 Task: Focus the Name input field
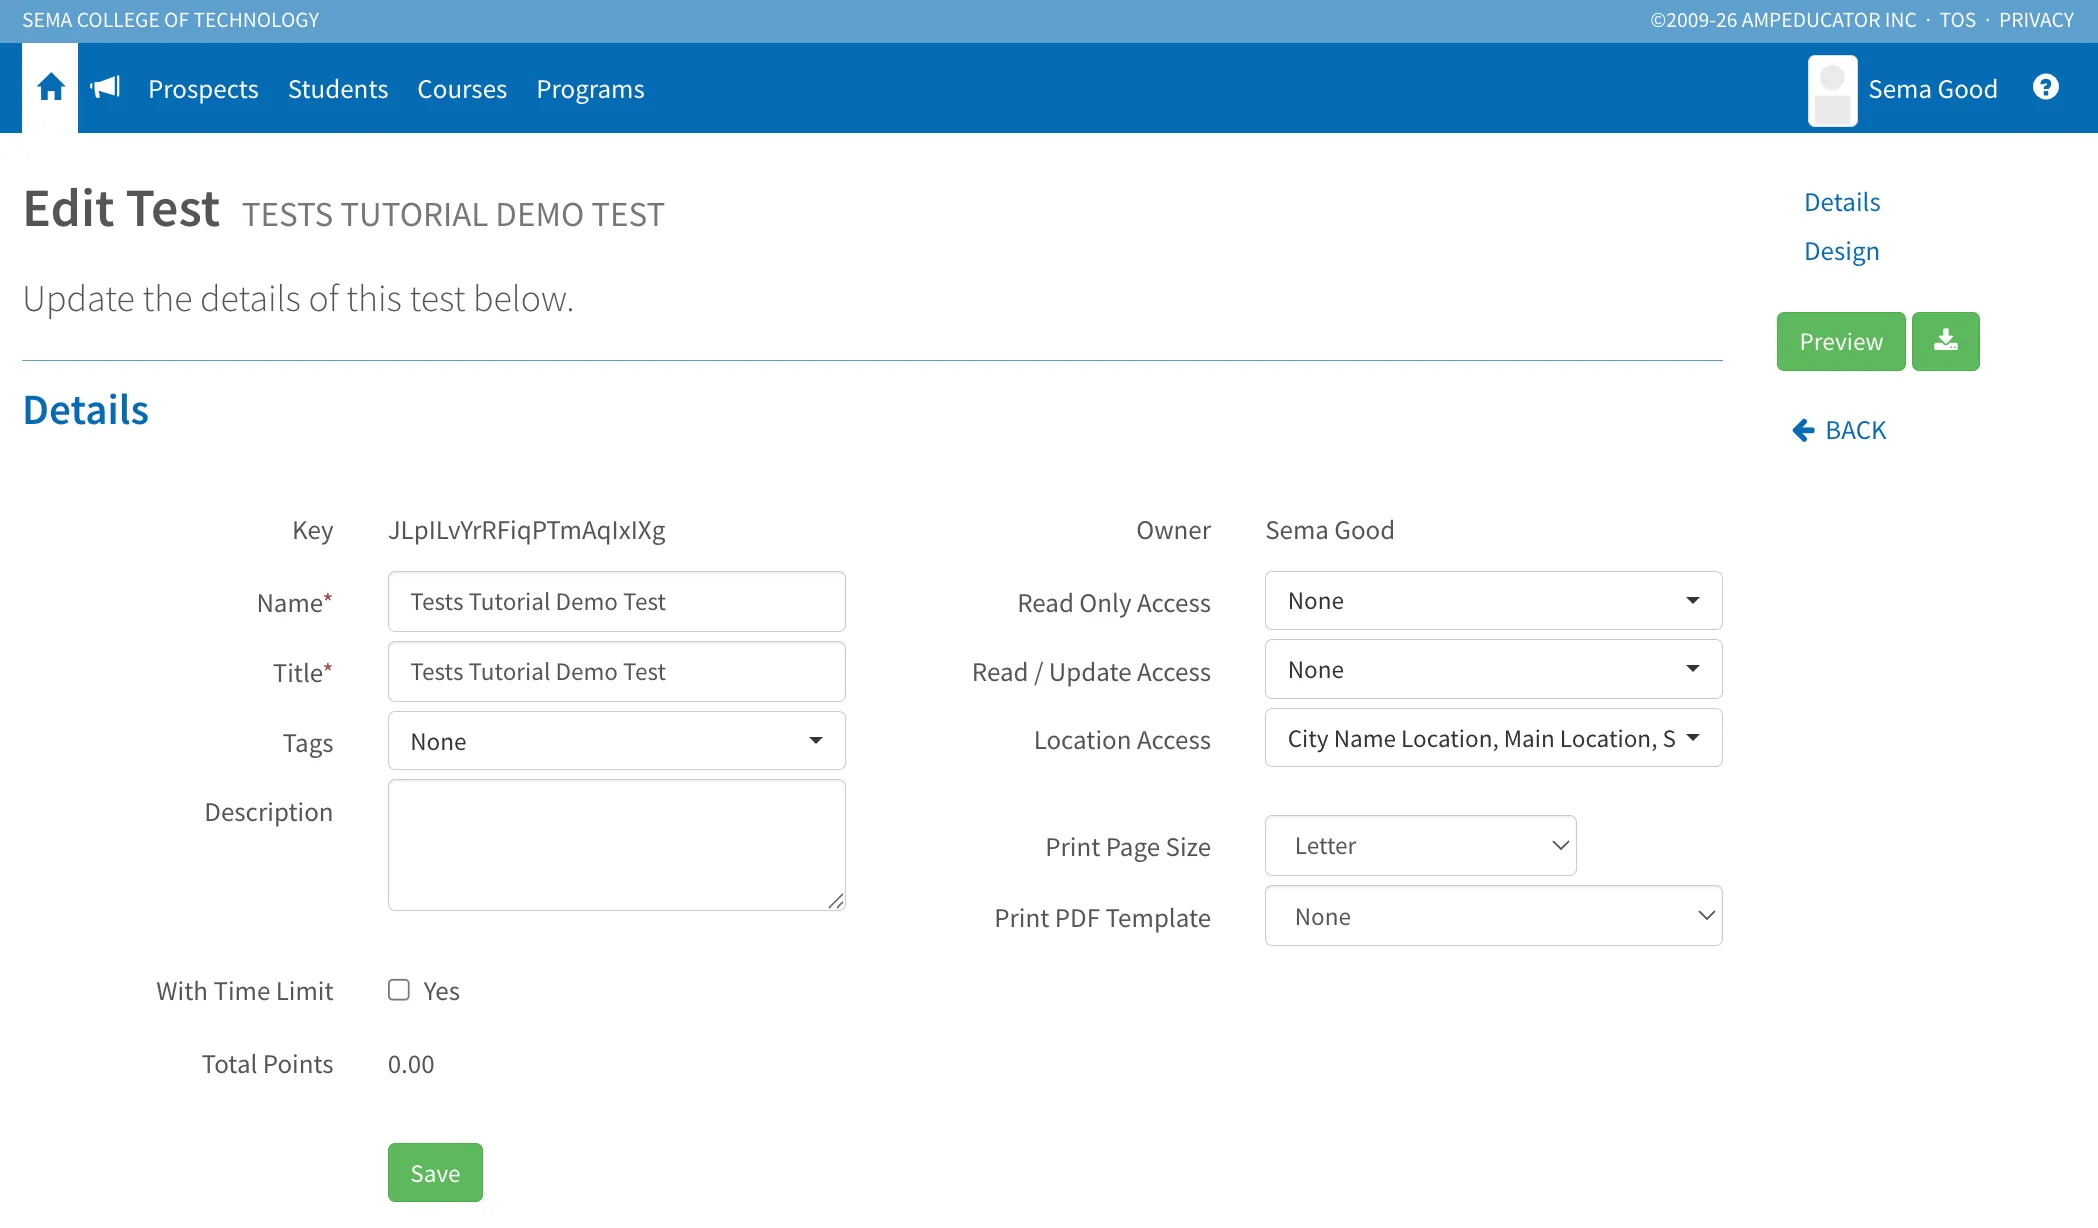coord(616,602)
